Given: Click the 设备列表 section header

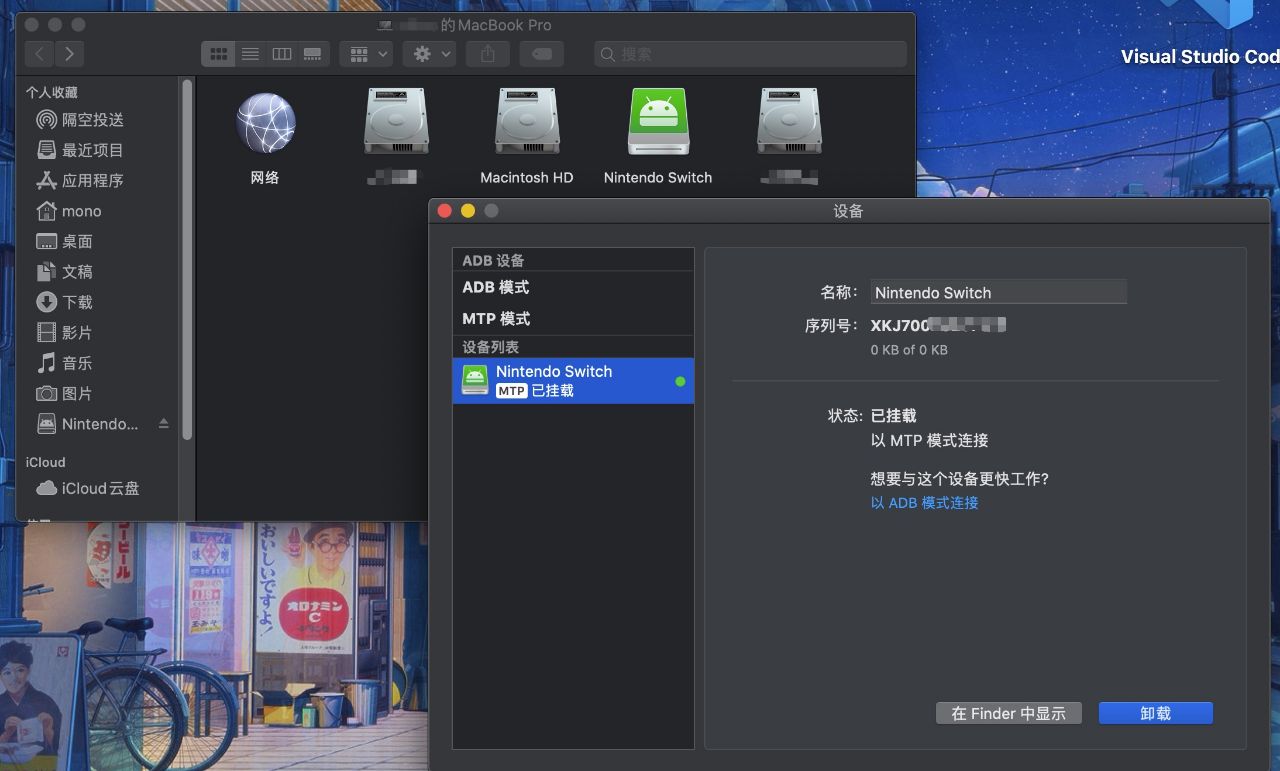Looking at the screenshot, I should tap(490, 347).
